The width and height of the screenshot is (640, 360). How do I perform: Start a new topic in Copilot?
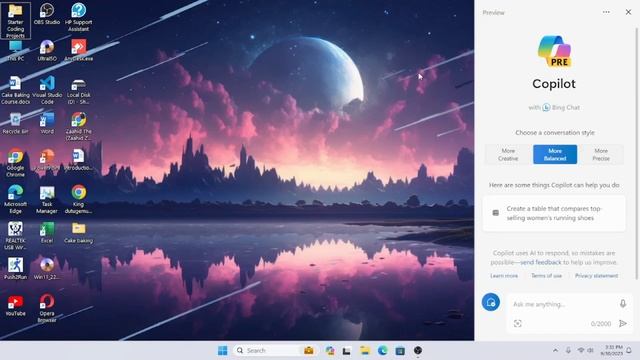point(491,302)
